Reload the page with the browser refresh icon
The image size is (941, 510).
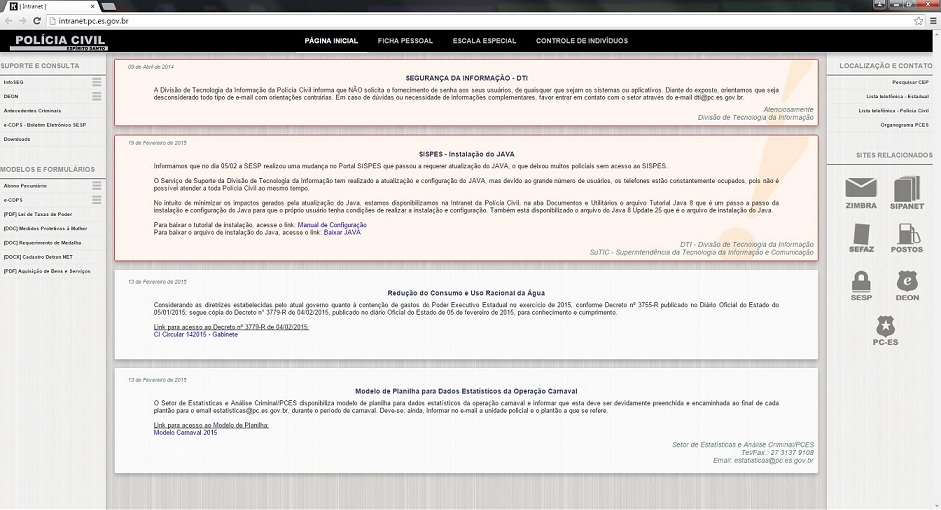pyautogui.click(x=37, y=21)
